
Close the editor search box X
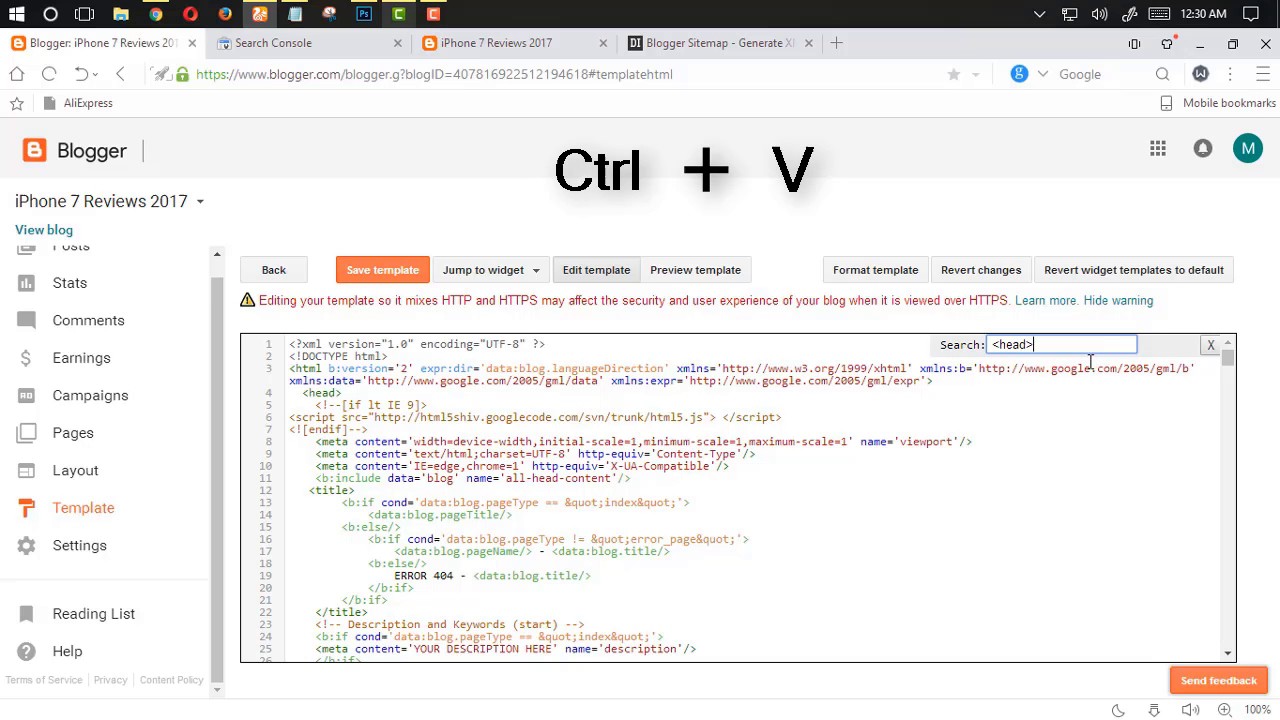click(1211, 345)
